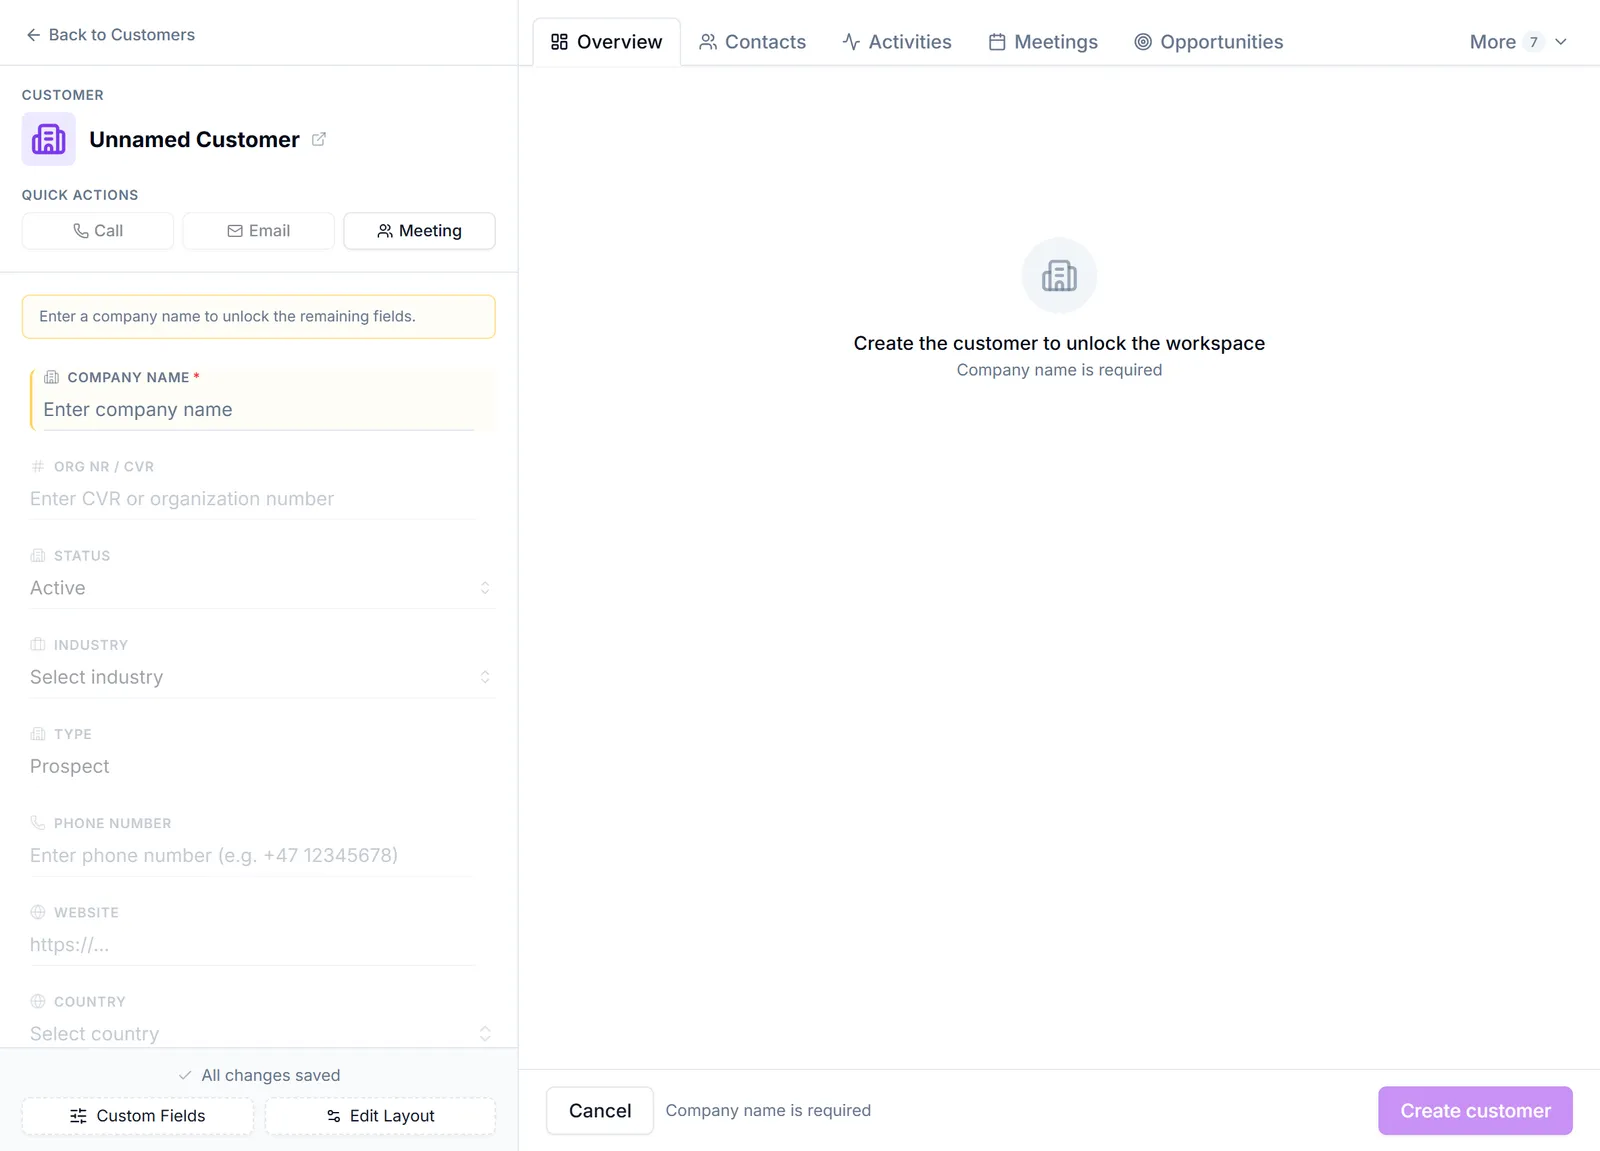Image resolution: width=1600 pixels, height=1151 pixels.
Task: Click the icon beside Type label
Action: tap(38, 734)
